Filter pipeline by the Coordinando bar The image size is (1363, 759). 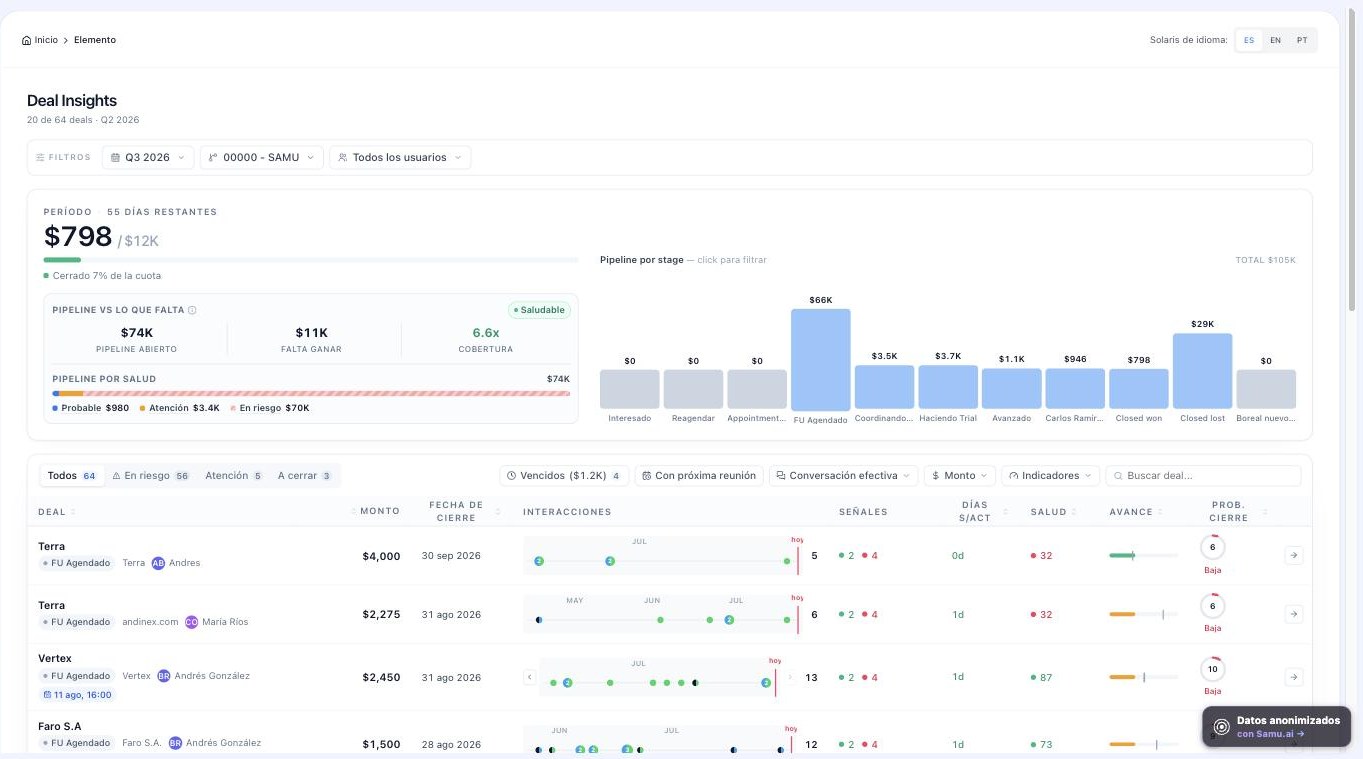click(884, 387)
